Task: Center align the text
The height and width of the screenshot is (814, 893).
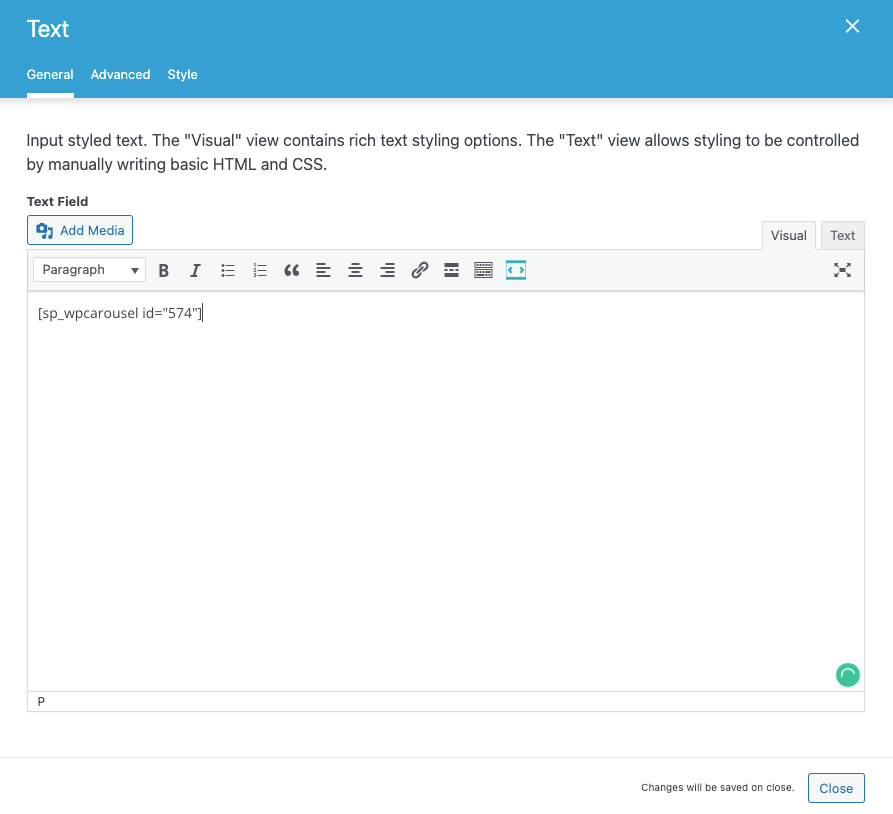Action: 355,270
